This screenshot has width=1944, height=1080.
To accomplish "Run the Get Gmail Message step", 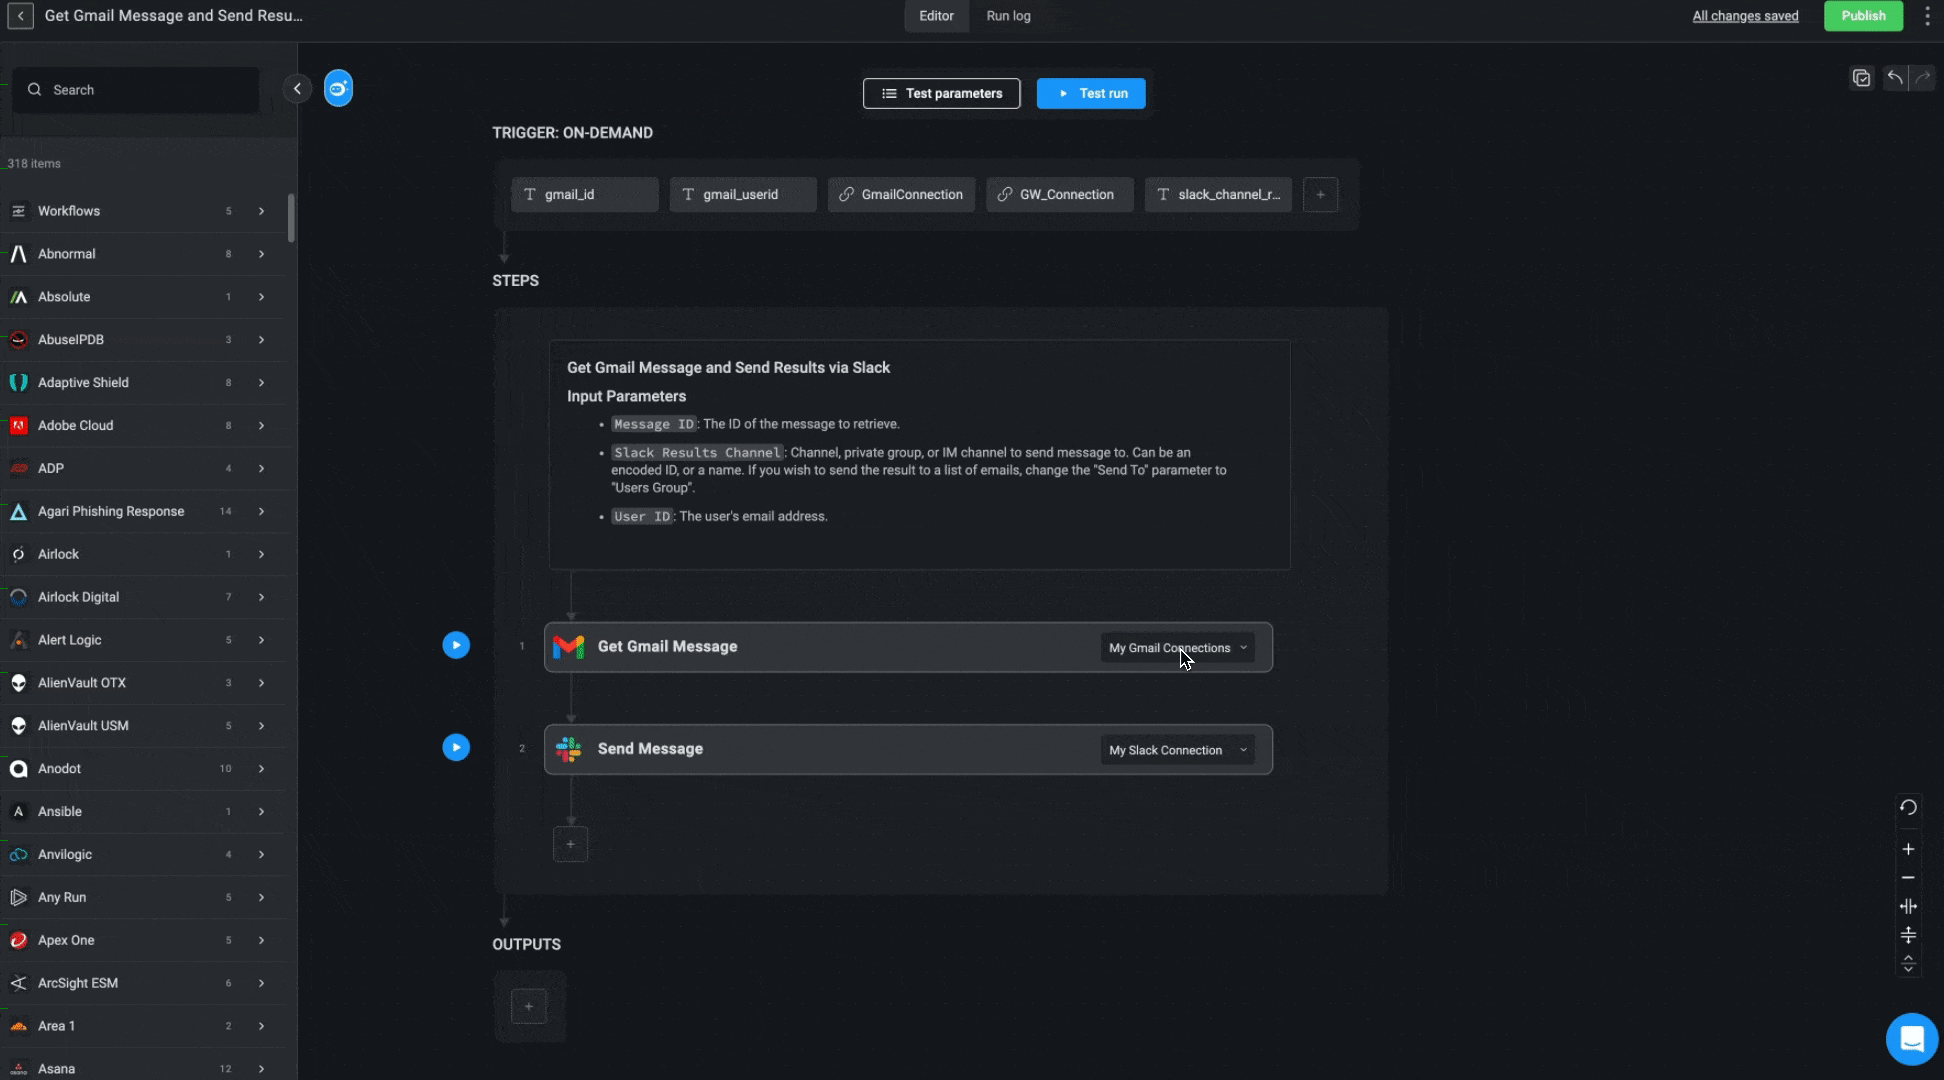I will [456, 645].
